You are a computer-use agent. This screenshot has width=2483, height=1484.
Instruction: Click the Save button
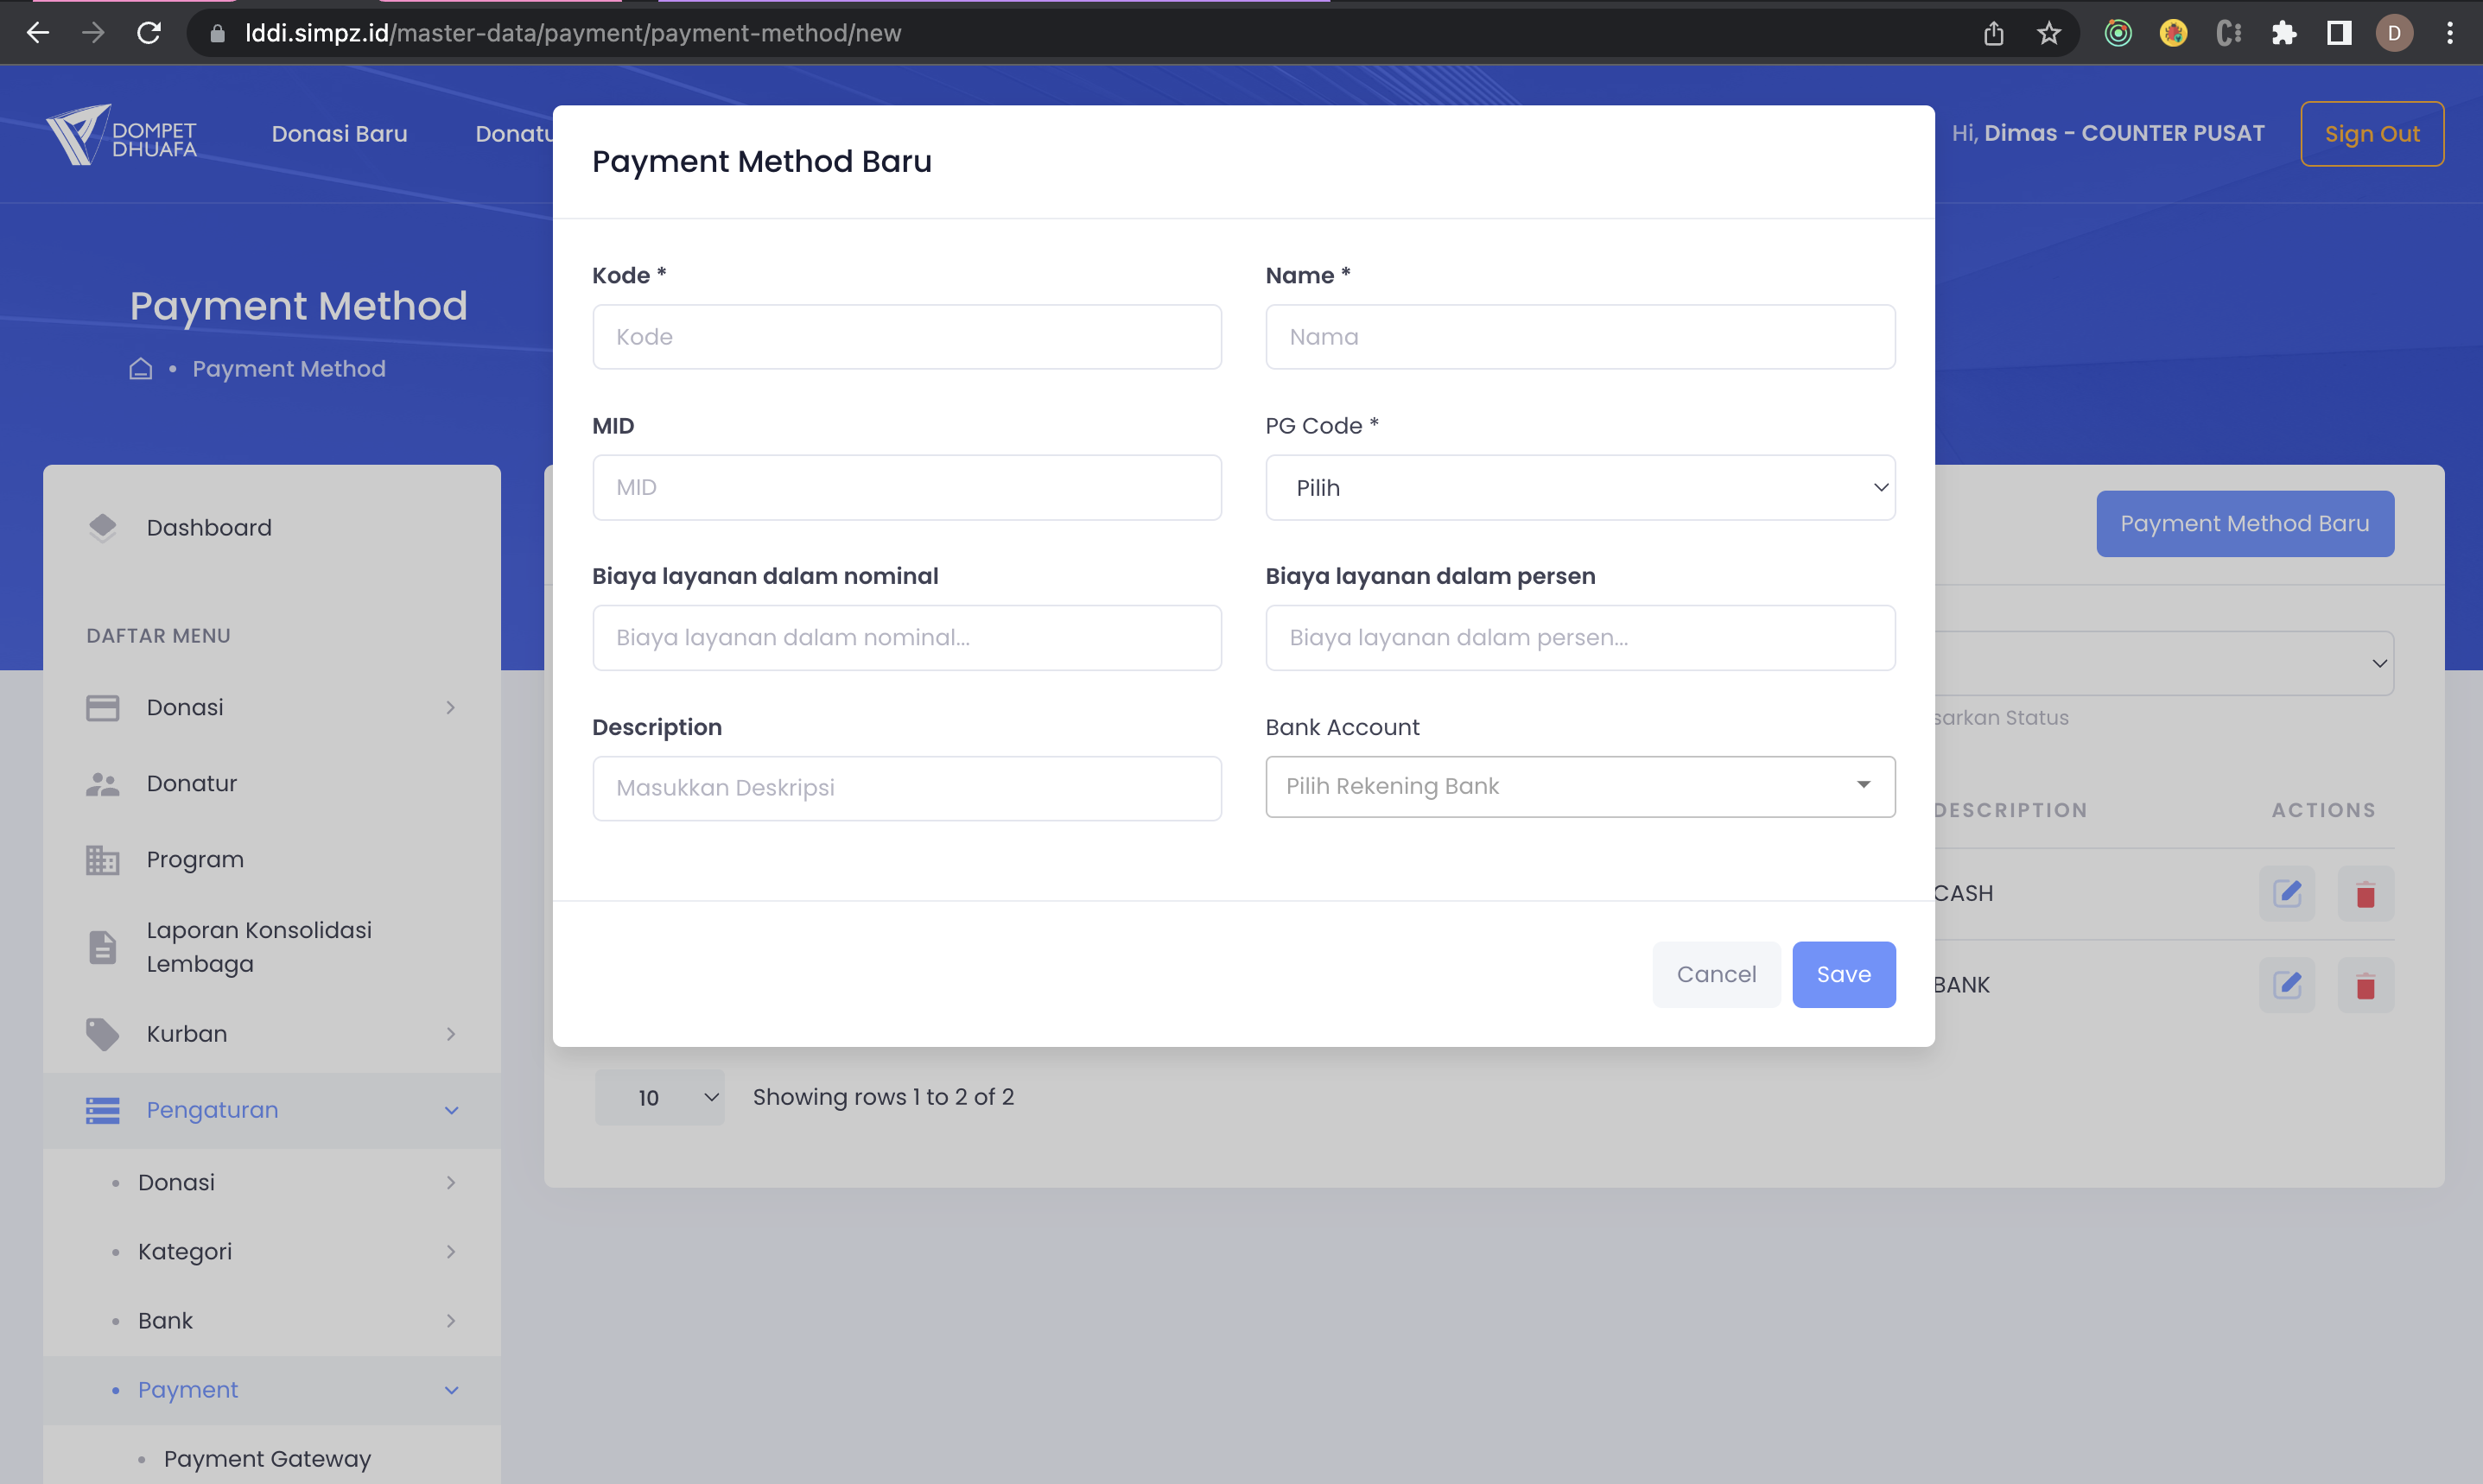point(1842,974)
